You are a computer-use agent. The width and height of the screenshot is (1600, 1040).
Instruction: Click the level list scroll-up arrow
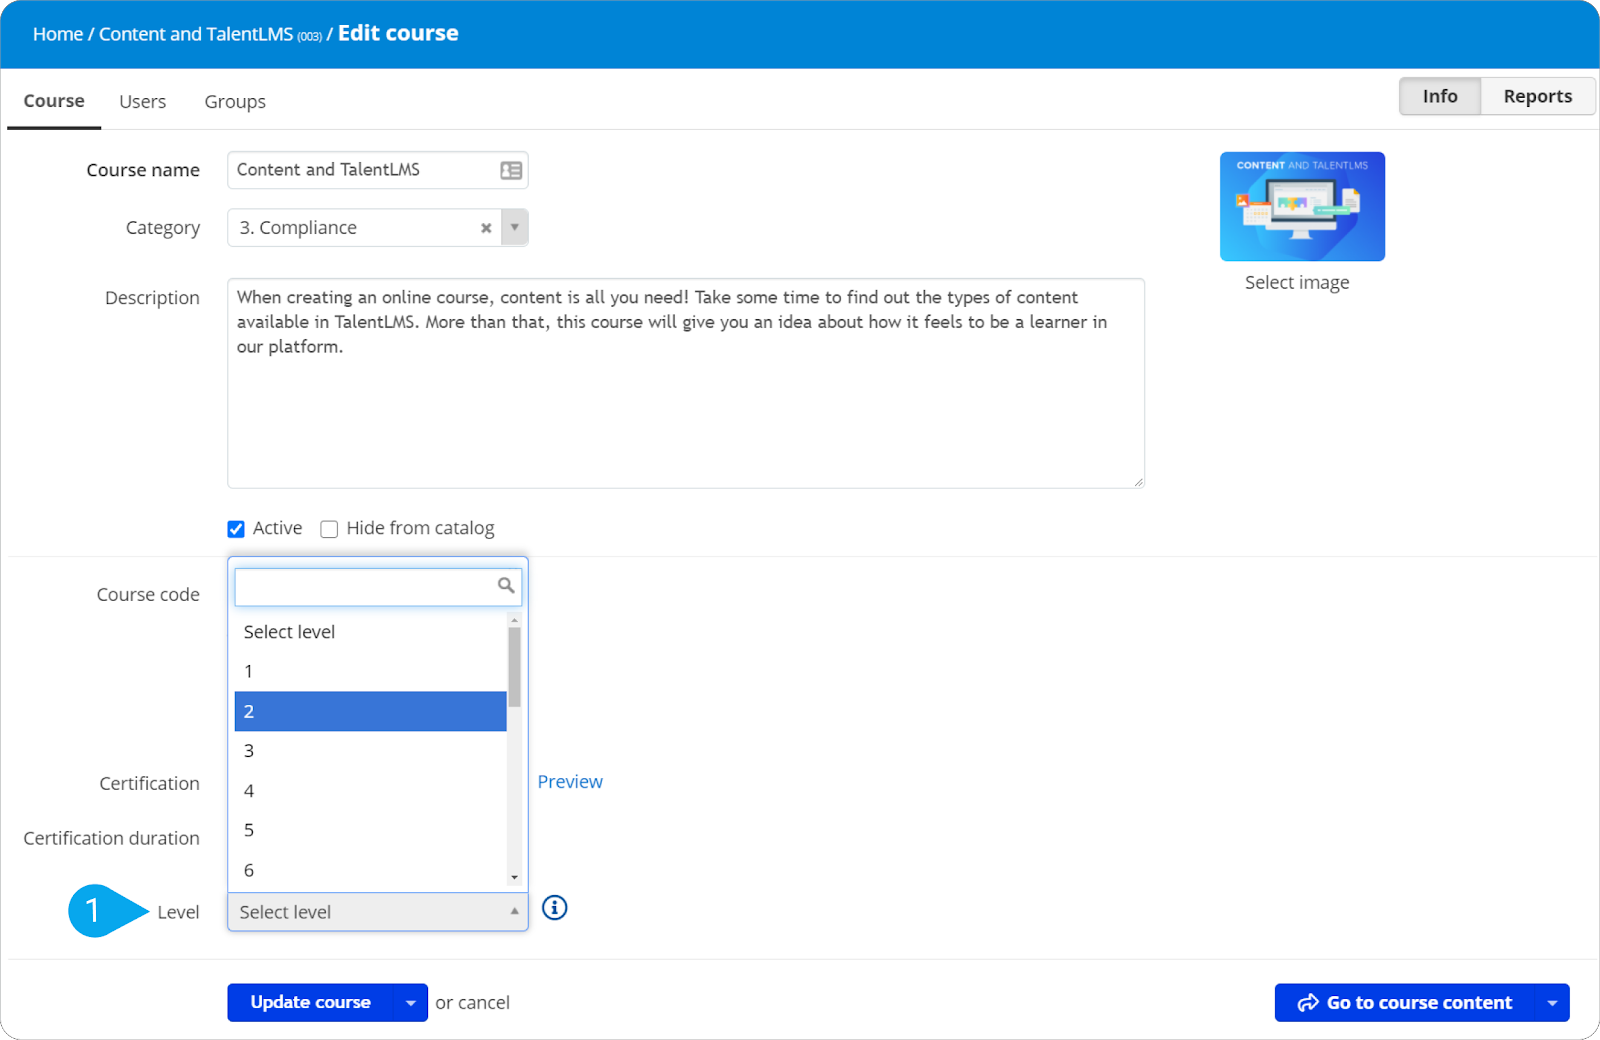pos(514,620)
